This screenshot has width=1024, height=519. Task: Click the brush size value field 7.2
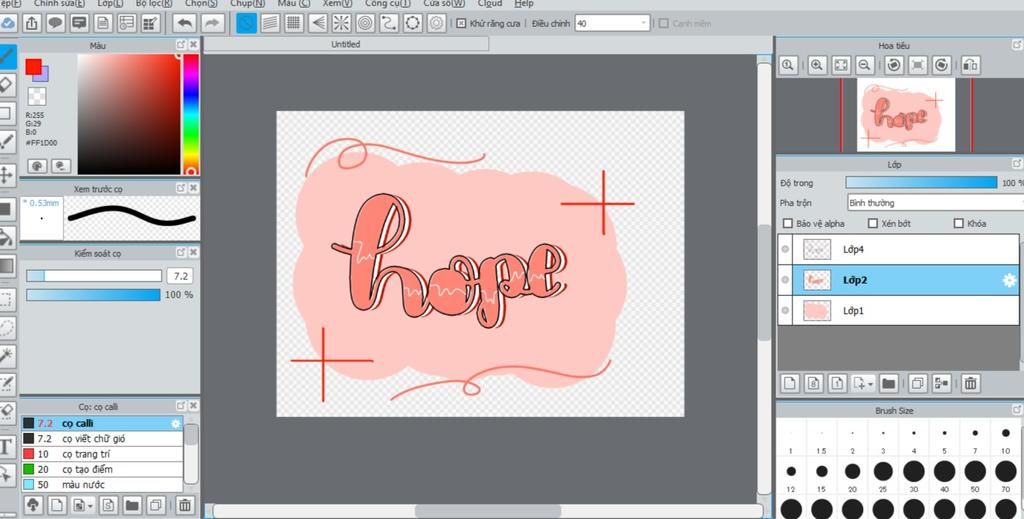pyautogui.click(x=181, y=276)
